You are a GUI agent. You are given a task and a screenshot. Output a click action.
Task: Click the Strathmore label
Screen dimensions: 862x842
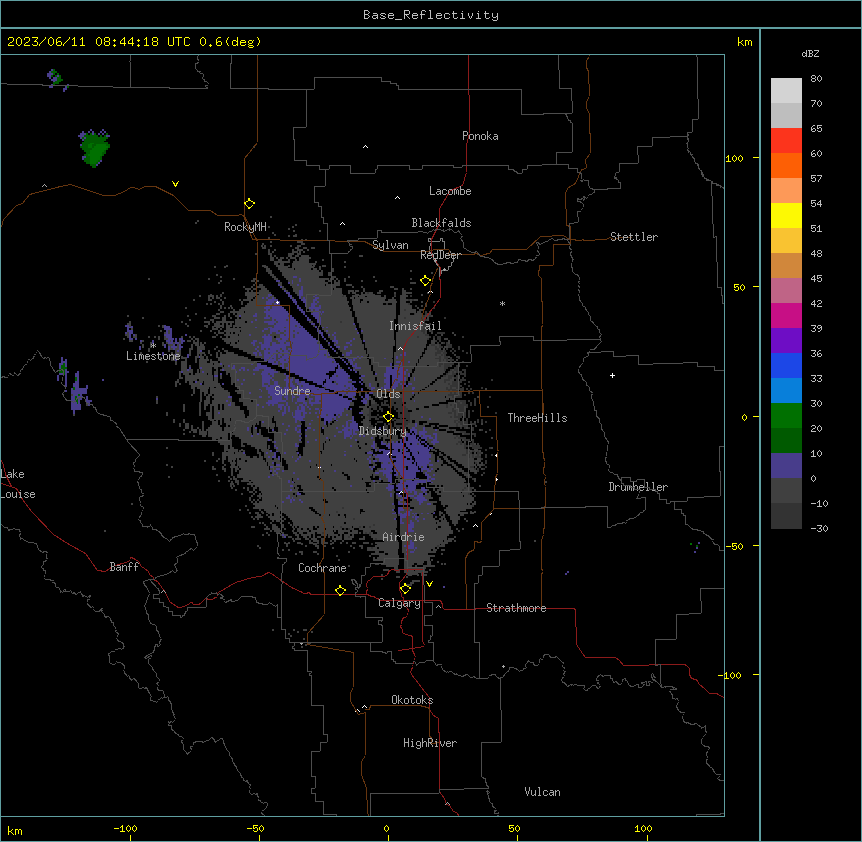[x=516, y=608]
